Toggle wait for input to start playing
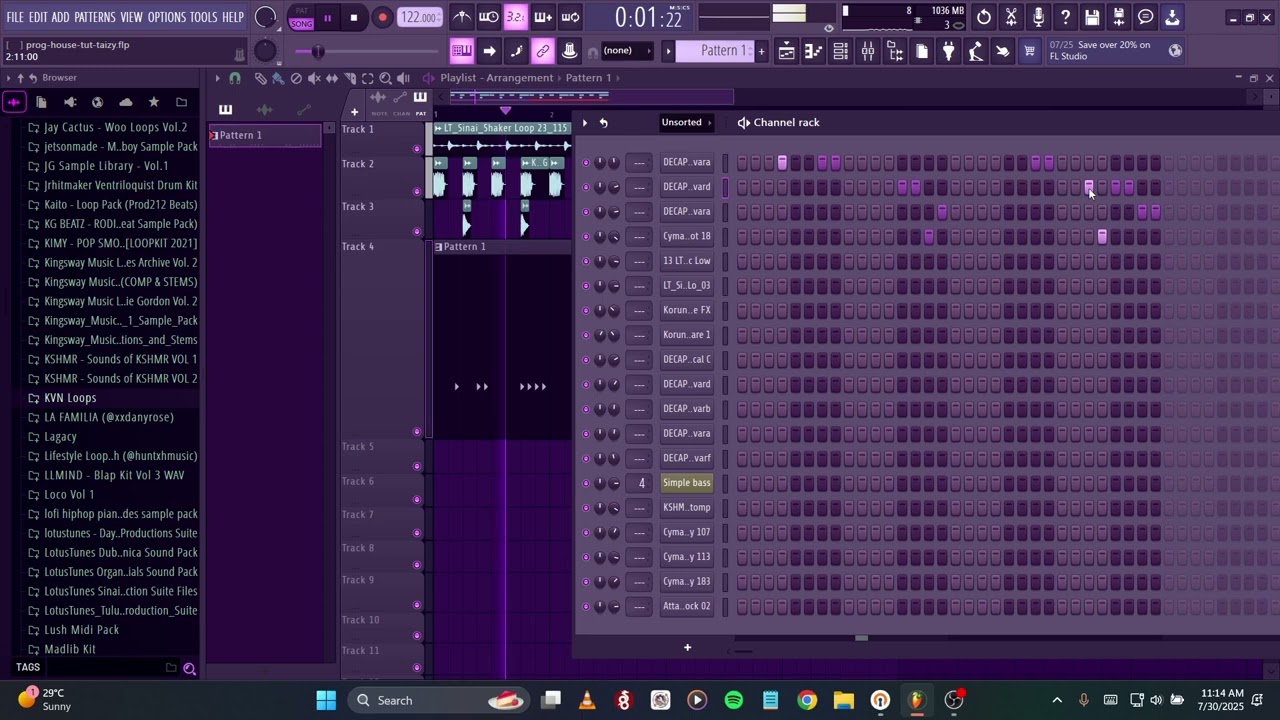The image size is (1280, 720). point(489,17)
